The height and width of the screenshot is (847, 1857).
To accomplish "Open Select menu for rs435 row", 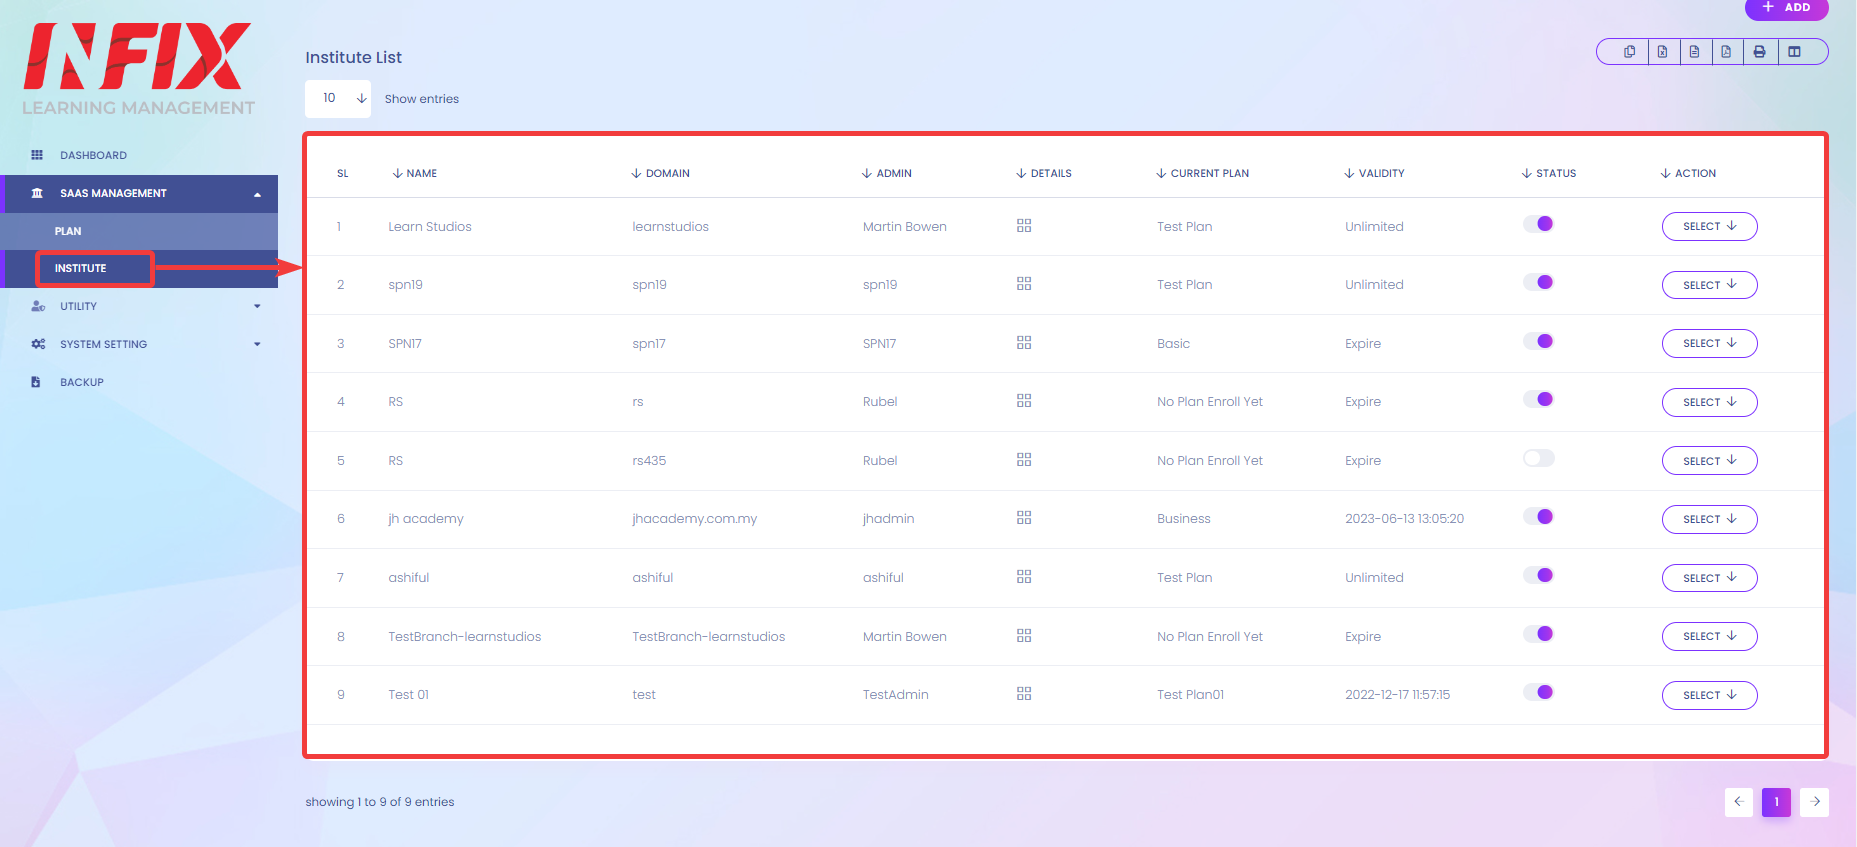I will pyautogui.click(x=1709, y=461).
